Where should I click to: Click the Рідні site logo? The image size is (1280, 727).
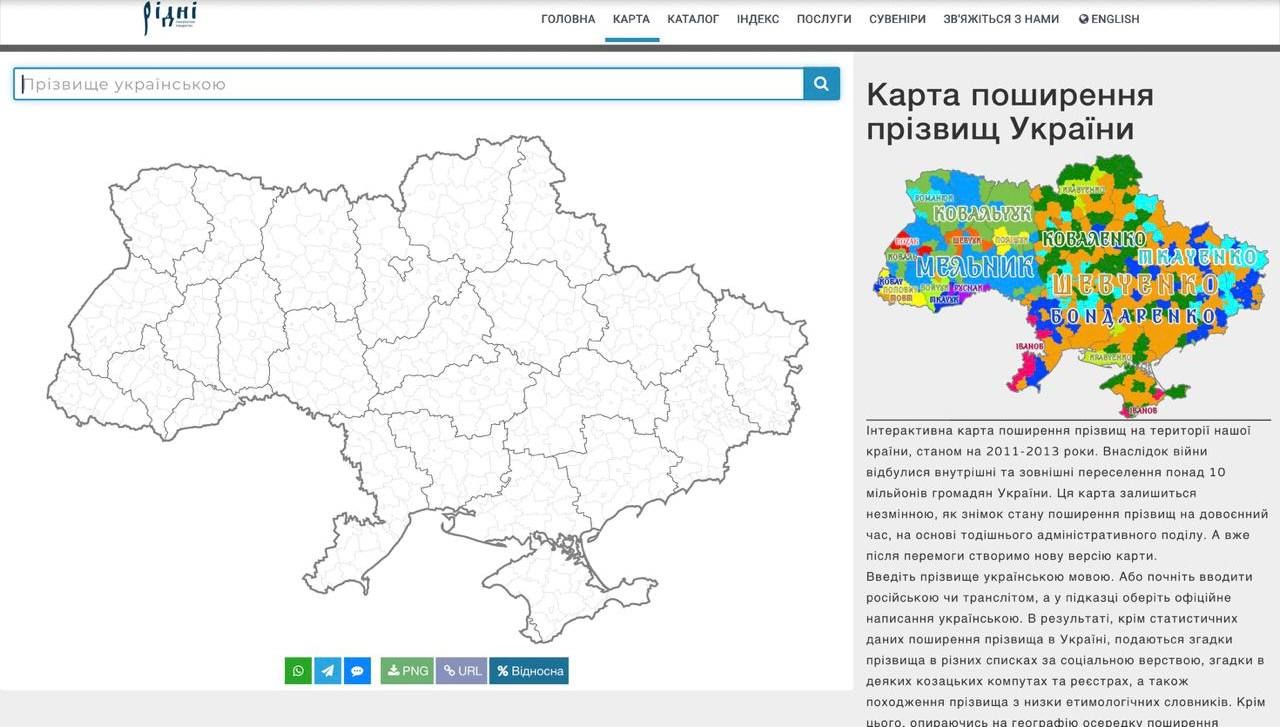[169, 18]
